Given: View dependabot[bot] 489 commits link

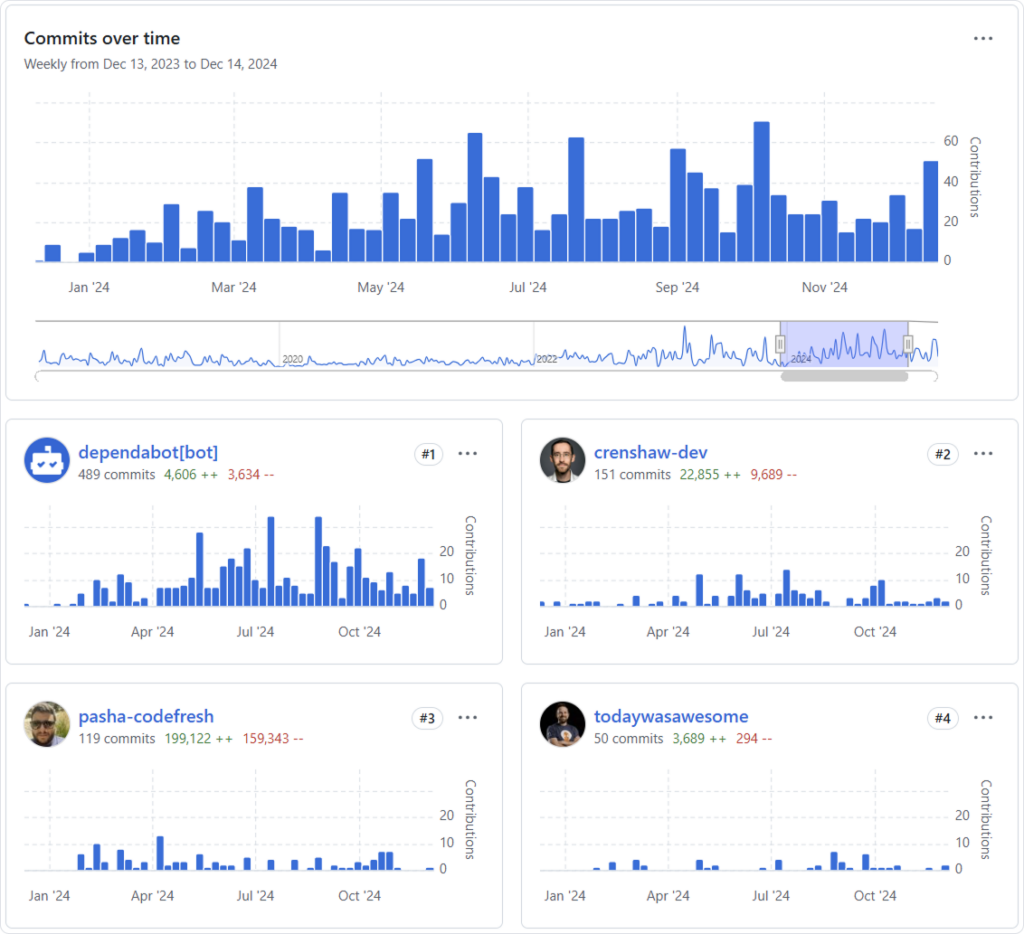Looking at the screenshot, I should pos(117,474).
